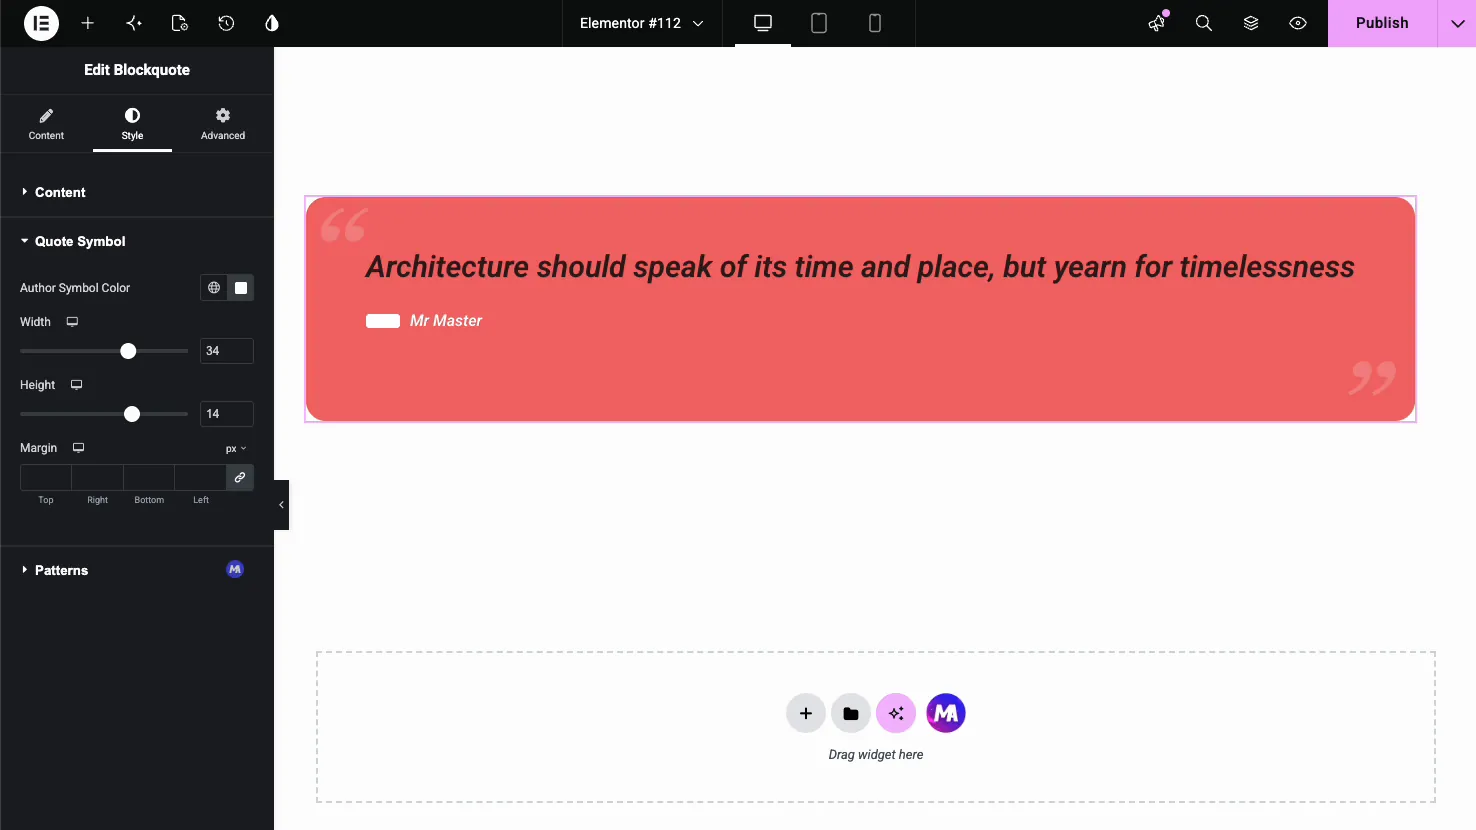This screenshot has width=1476, height=830.
Task: Expand the Content section
Action: 137,192
